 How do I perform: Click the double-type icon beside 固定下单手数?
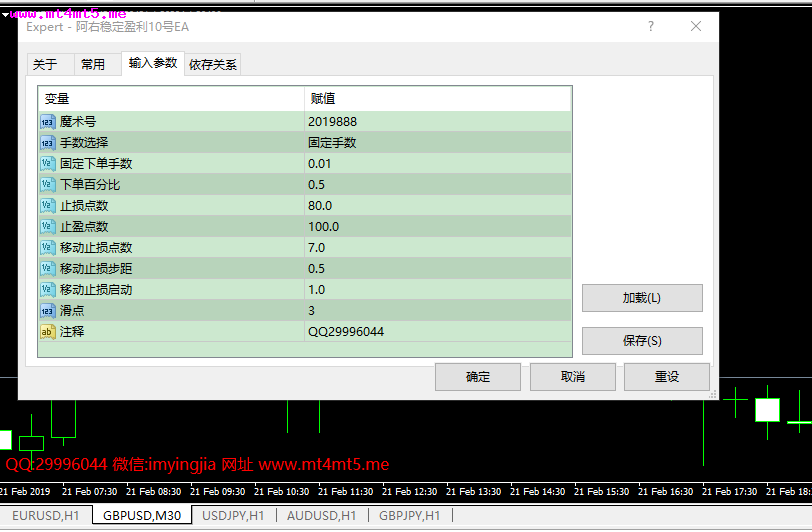[47, 164]
